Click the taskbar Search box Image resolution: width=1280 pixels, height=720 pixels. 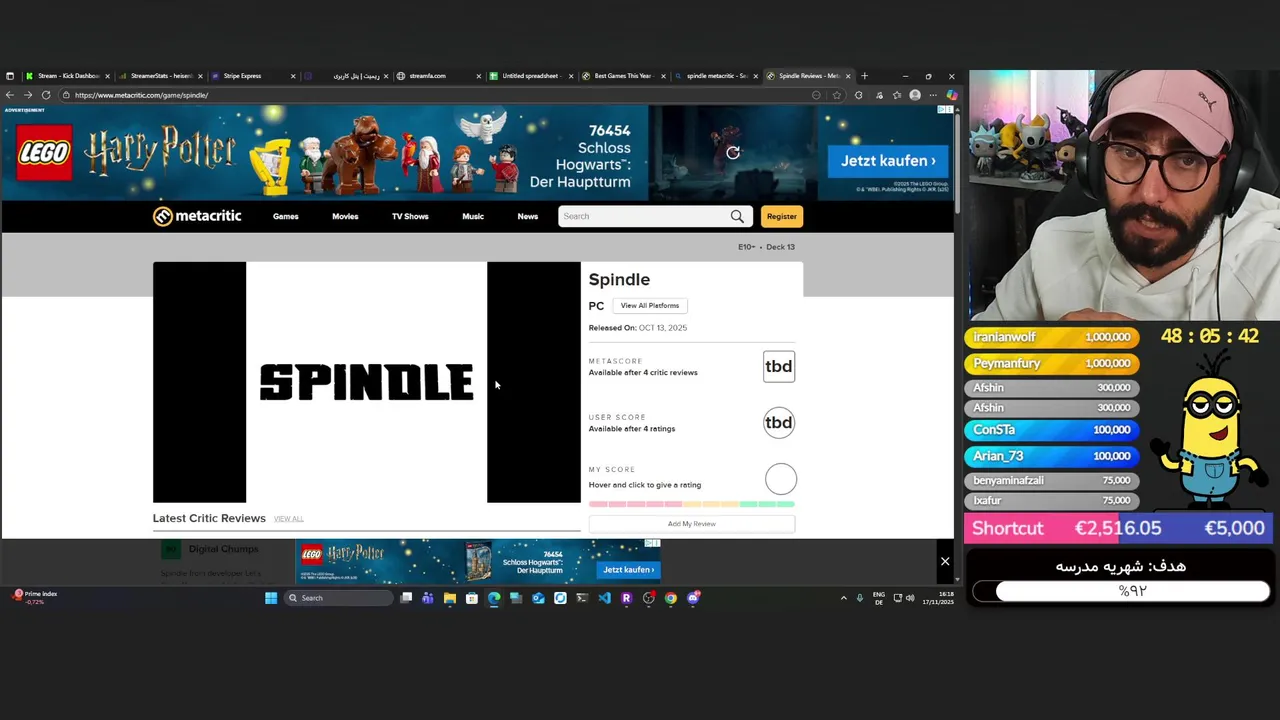[338, 598]
